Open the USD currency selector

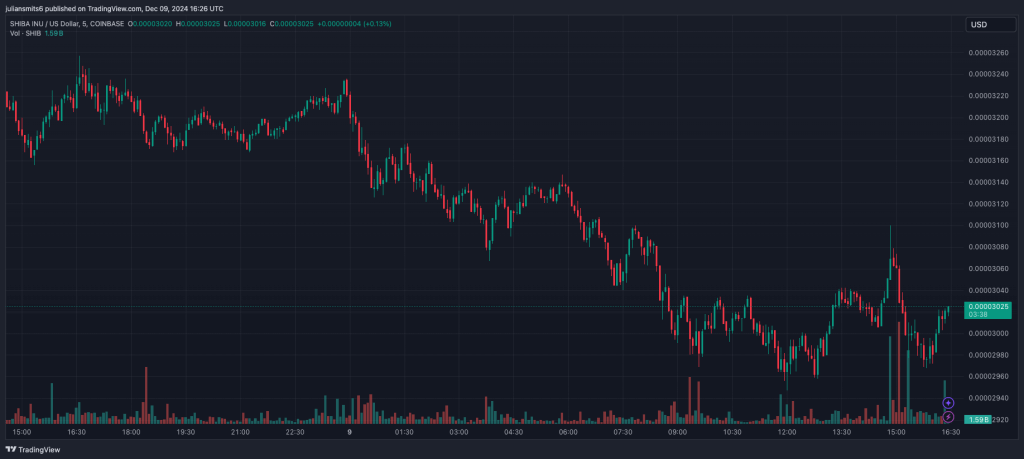pos(991,25)
